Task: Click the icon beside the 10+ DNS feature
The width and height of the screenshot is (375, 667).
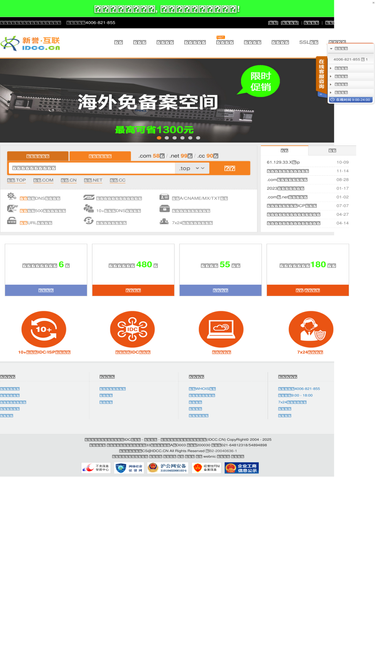Action: coord(88,208)
